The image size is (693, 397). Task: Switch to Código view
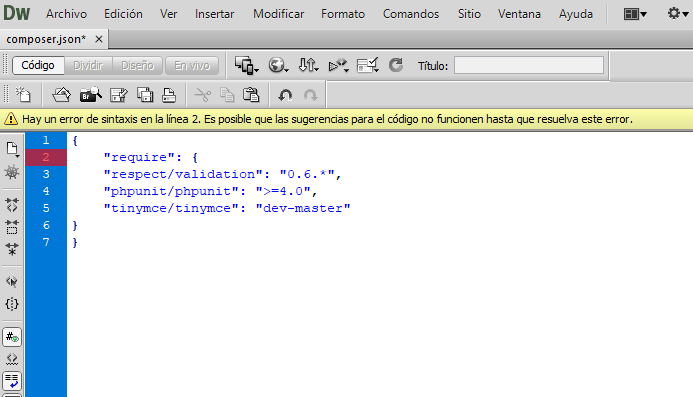(x=38, y=65)
